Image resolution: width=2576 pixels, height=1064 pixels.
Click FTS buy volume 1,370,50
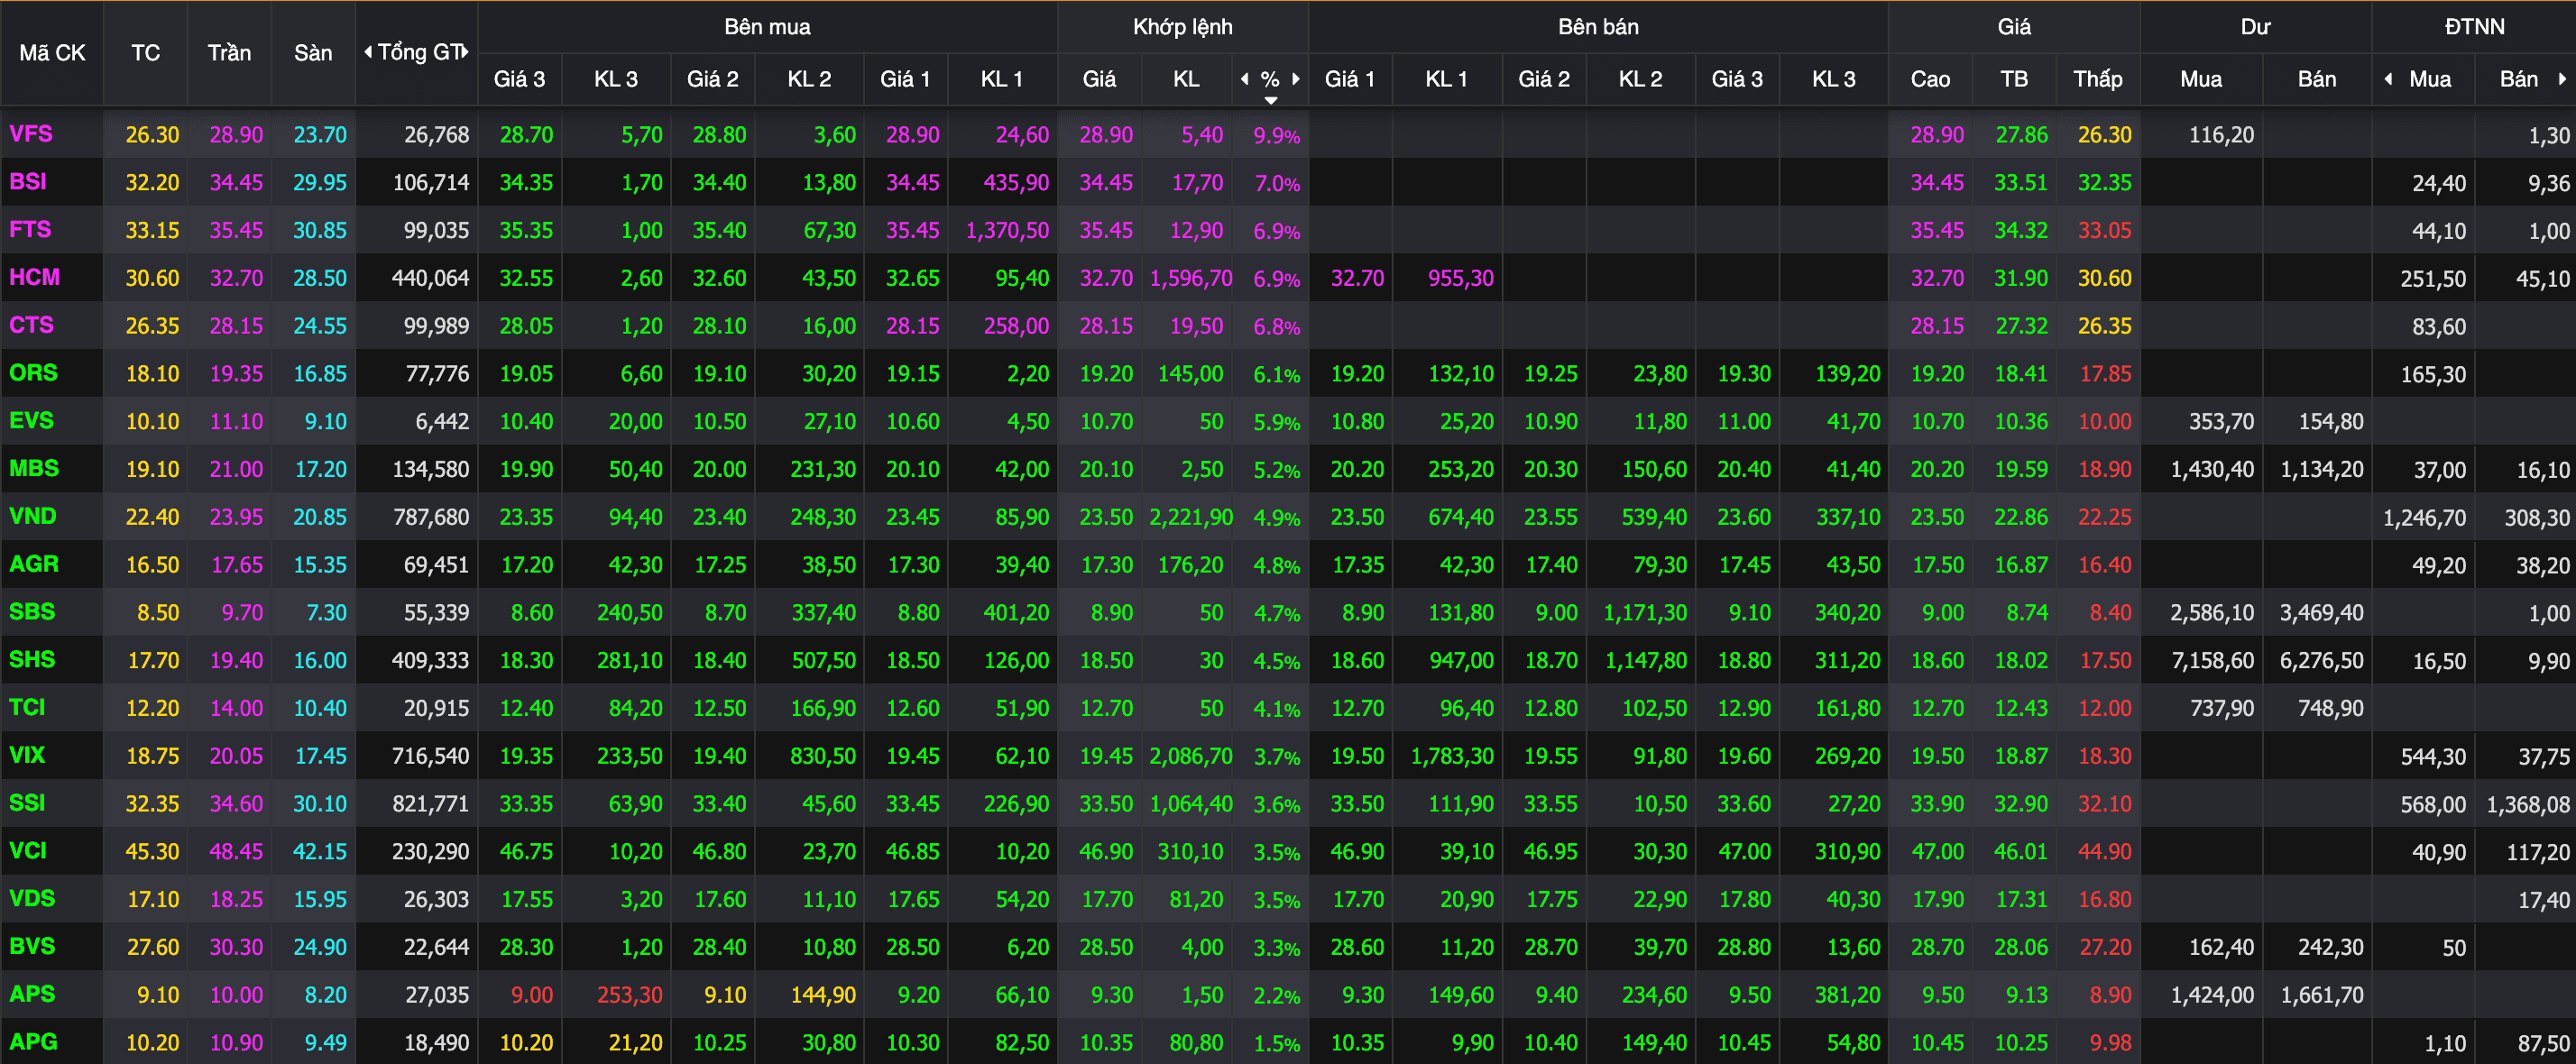[x=1007, y=231]
